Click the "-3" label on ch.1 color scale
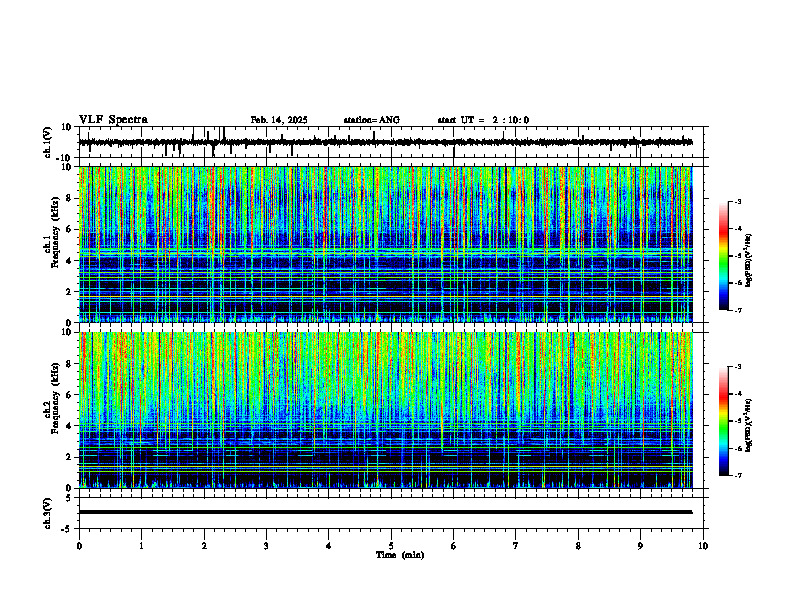 click(x=738, y=201)
